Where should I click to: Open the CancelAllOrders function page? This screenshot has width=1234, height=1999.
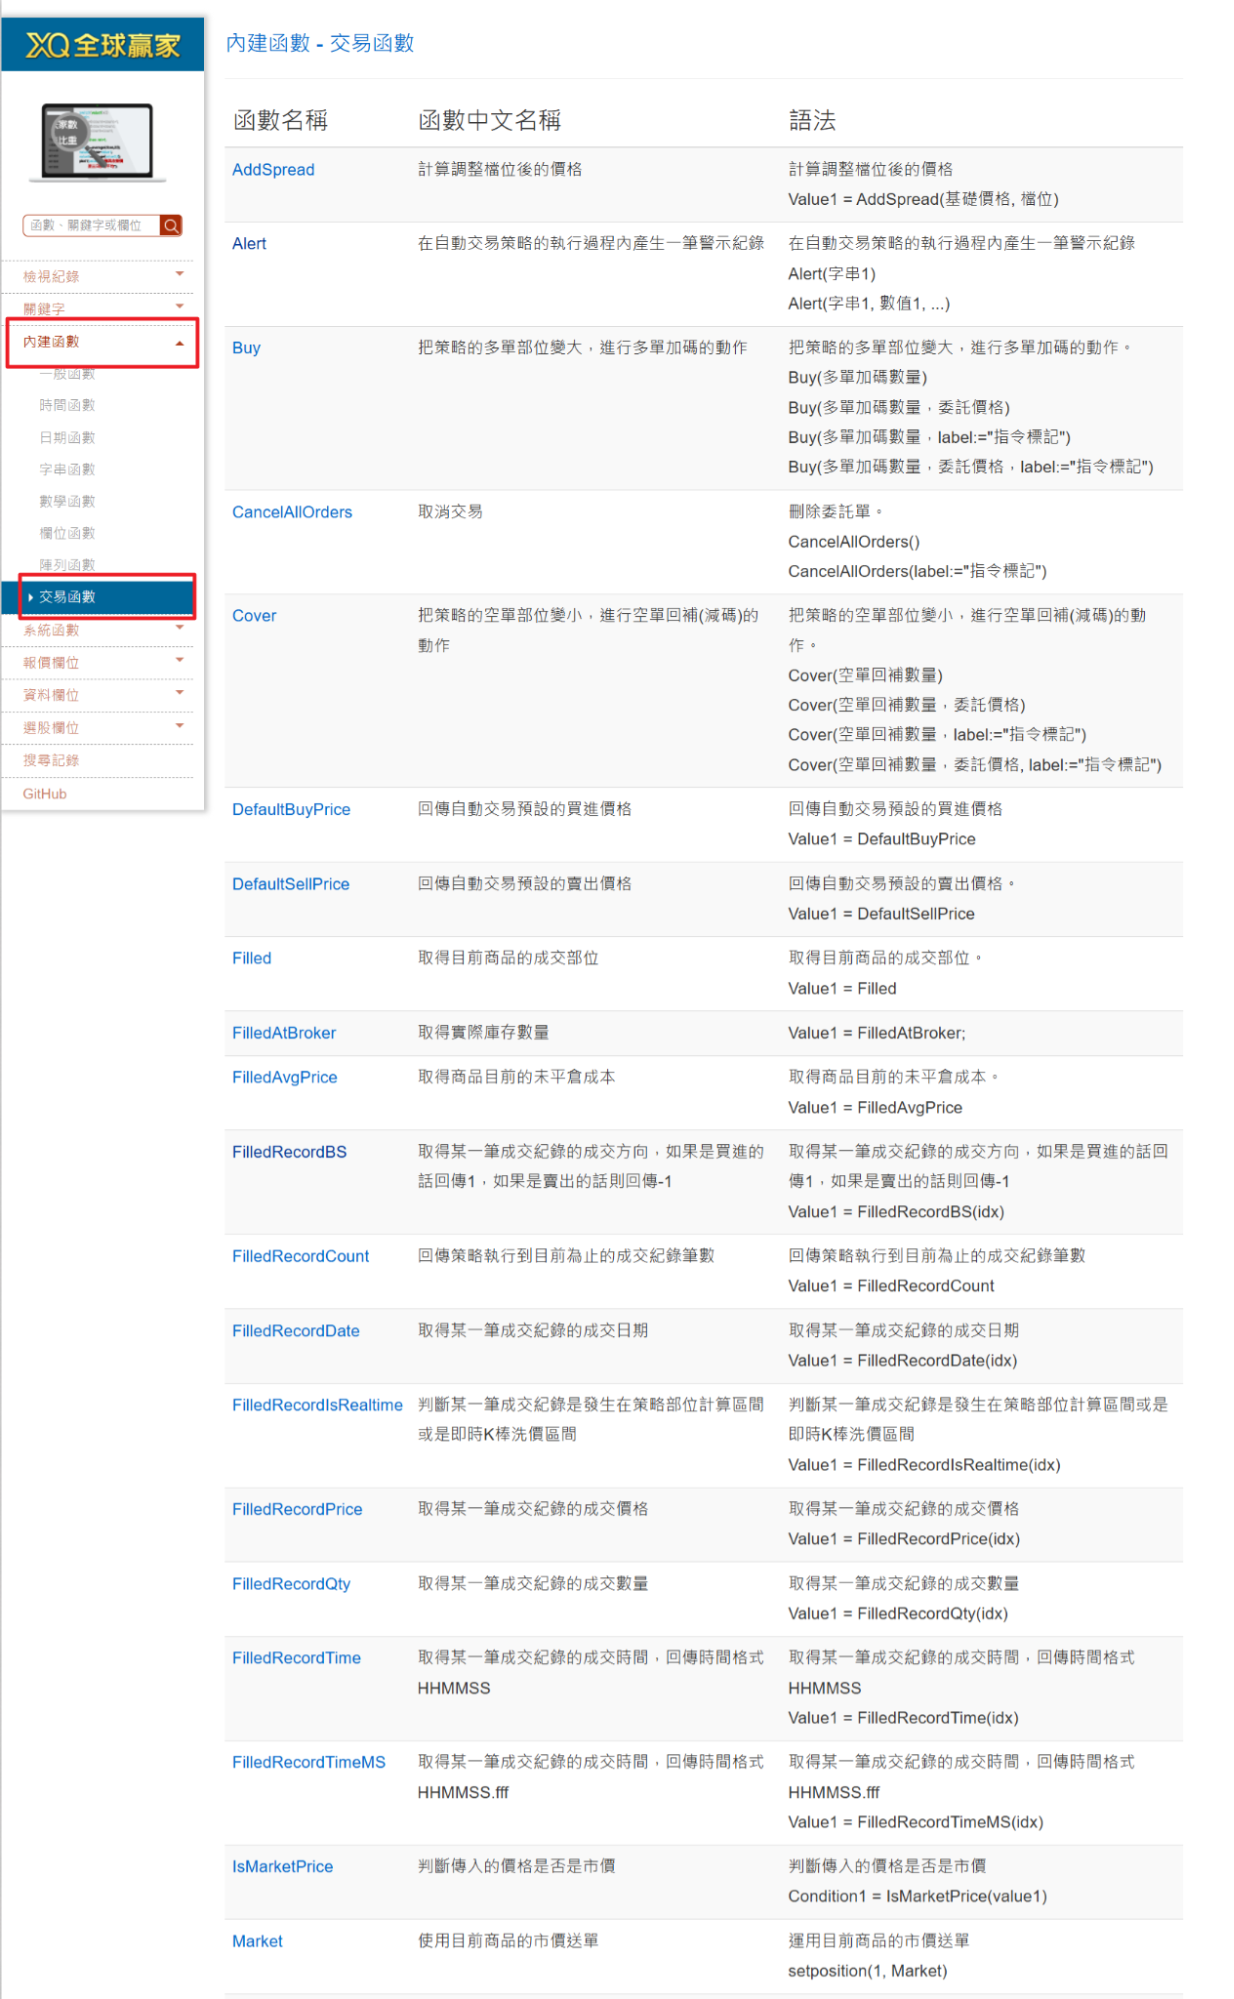click(292, 512)
